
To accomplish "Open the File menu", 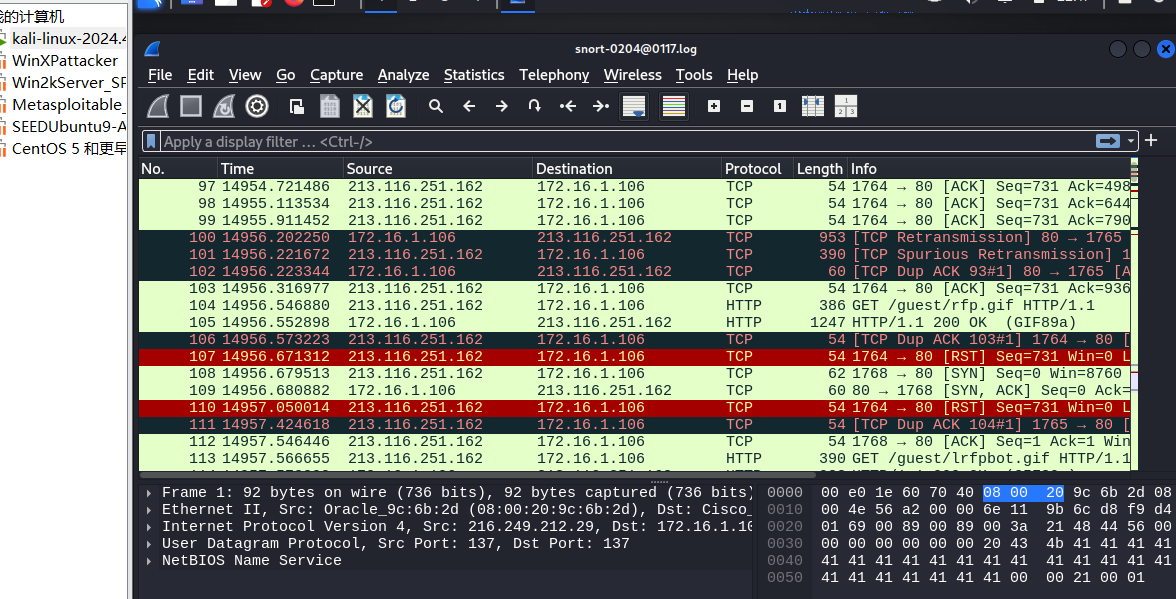I will 160,75.
